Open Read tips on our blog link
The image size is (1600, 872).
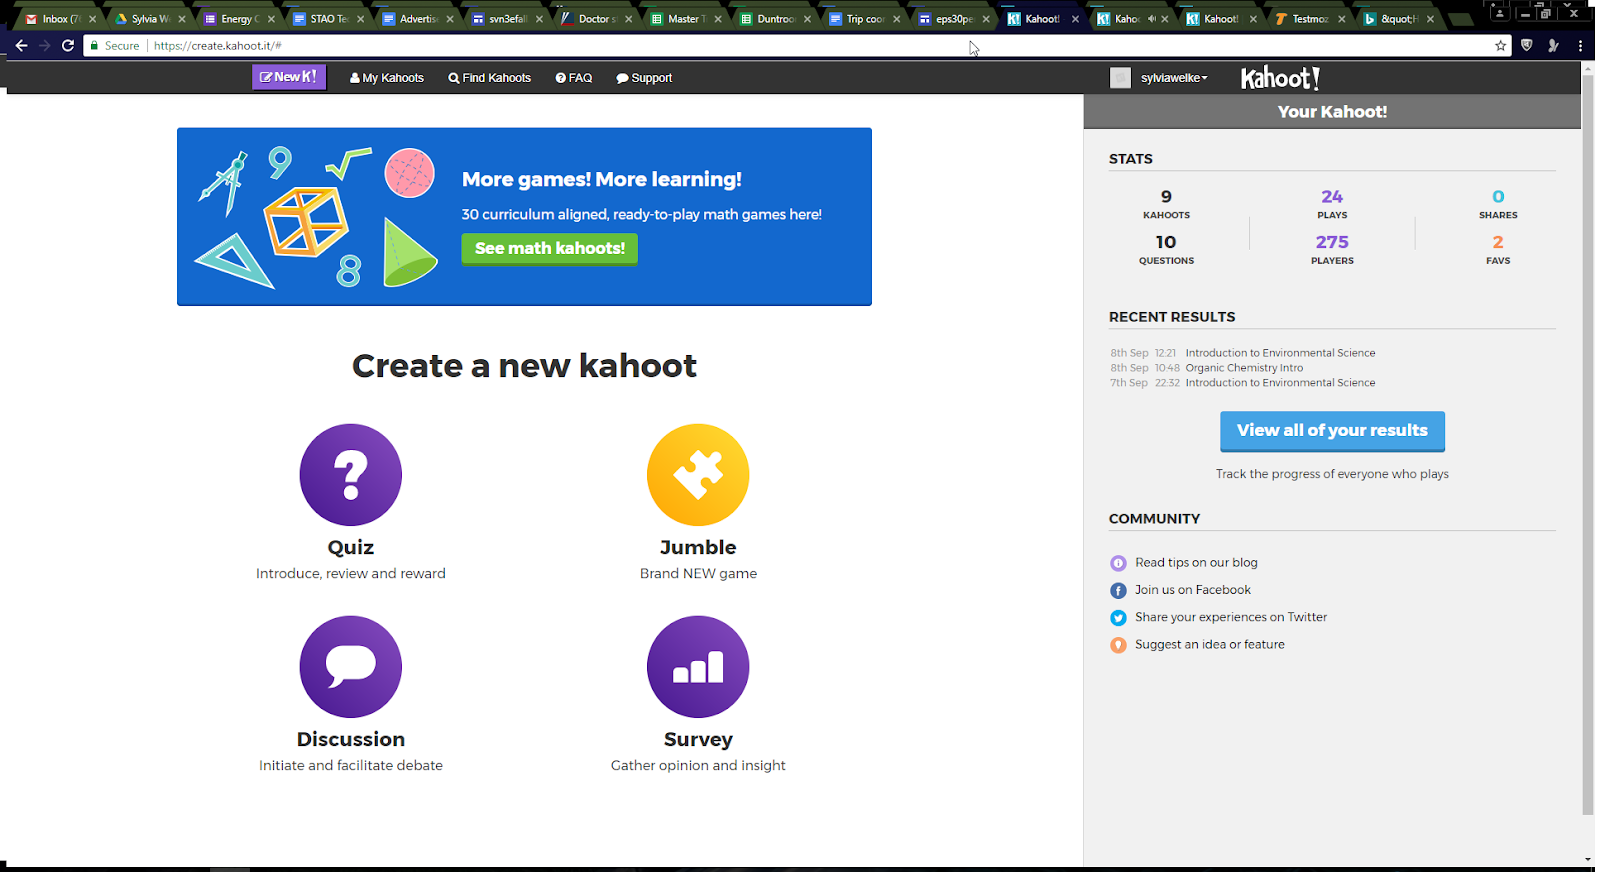[1196, 563]
